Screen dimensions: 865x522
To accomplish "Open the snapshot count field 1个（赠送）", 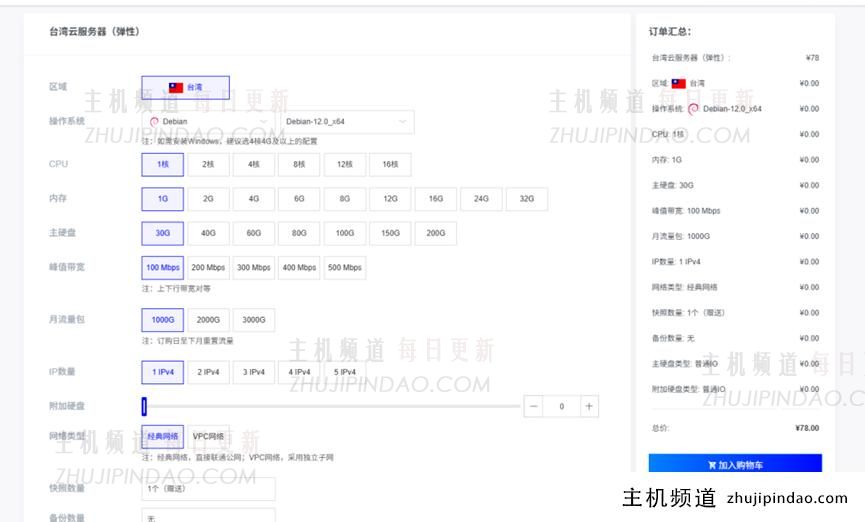I will coord(209,489).
